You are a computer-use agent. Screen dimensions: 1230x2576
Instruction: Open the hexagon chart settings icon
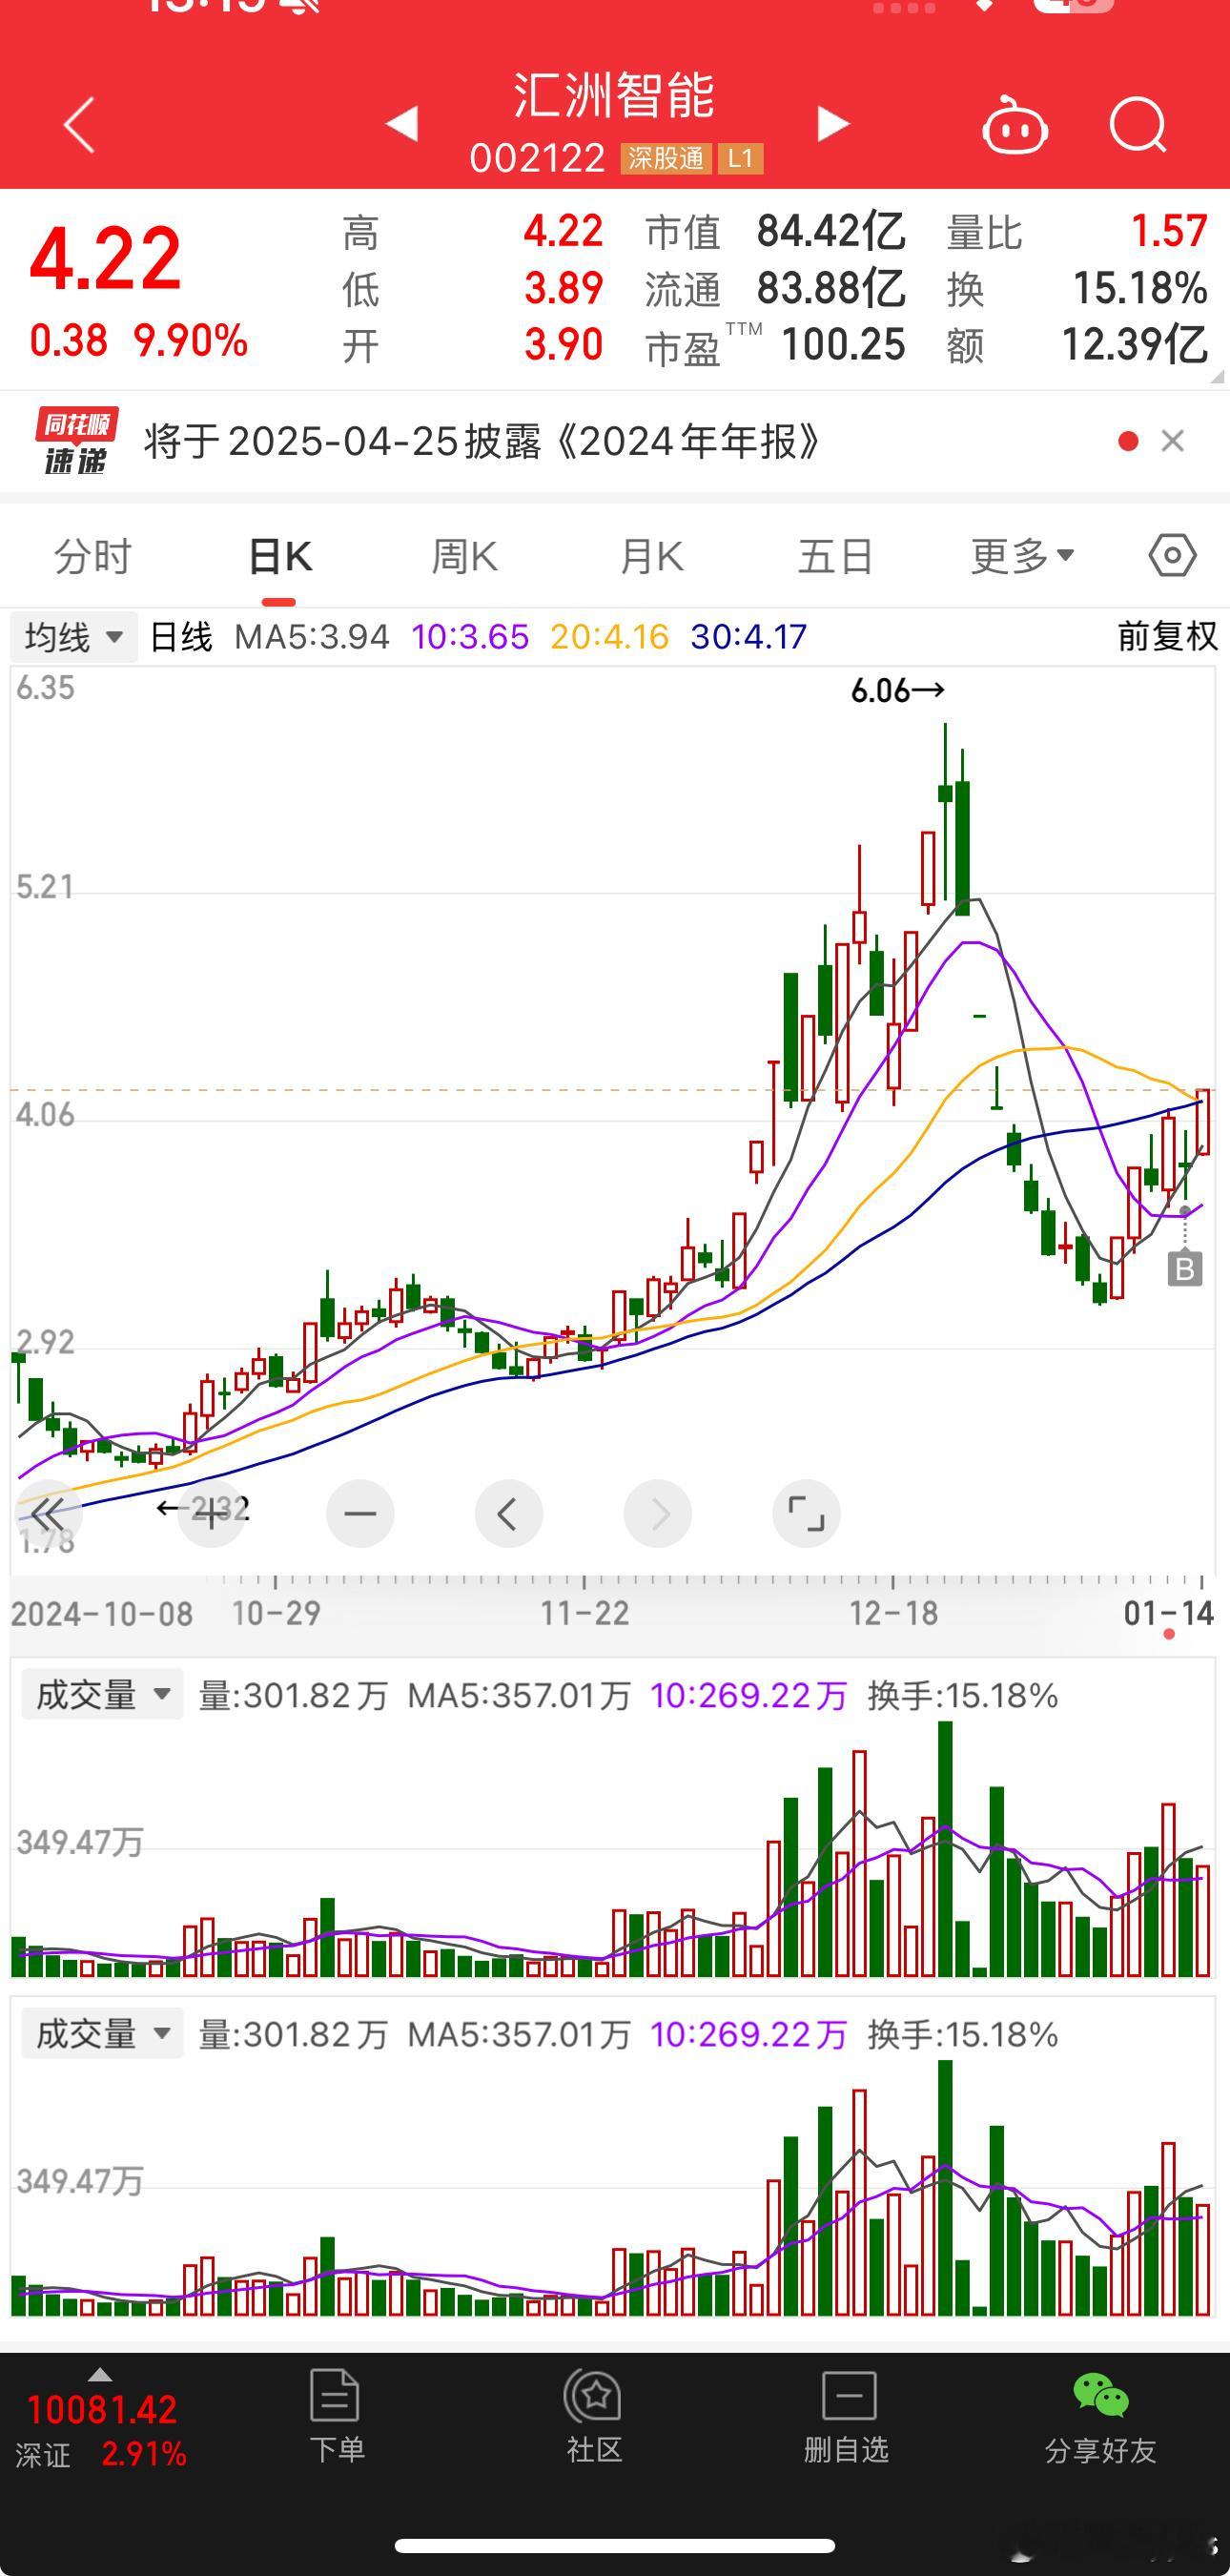click(x=1172, y=555)
